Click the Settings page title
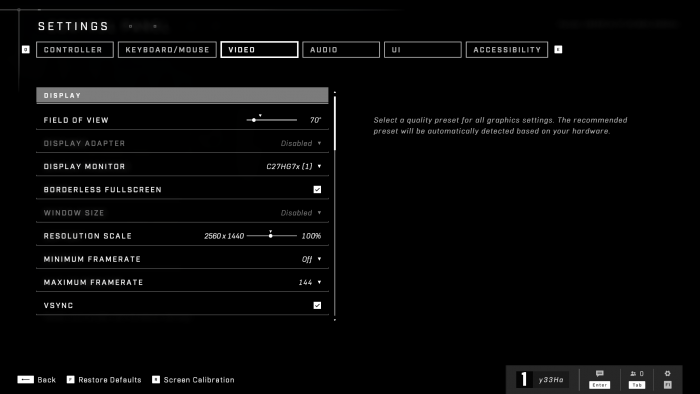Screen dimensions: 700x394 click(x=73, y=26)
